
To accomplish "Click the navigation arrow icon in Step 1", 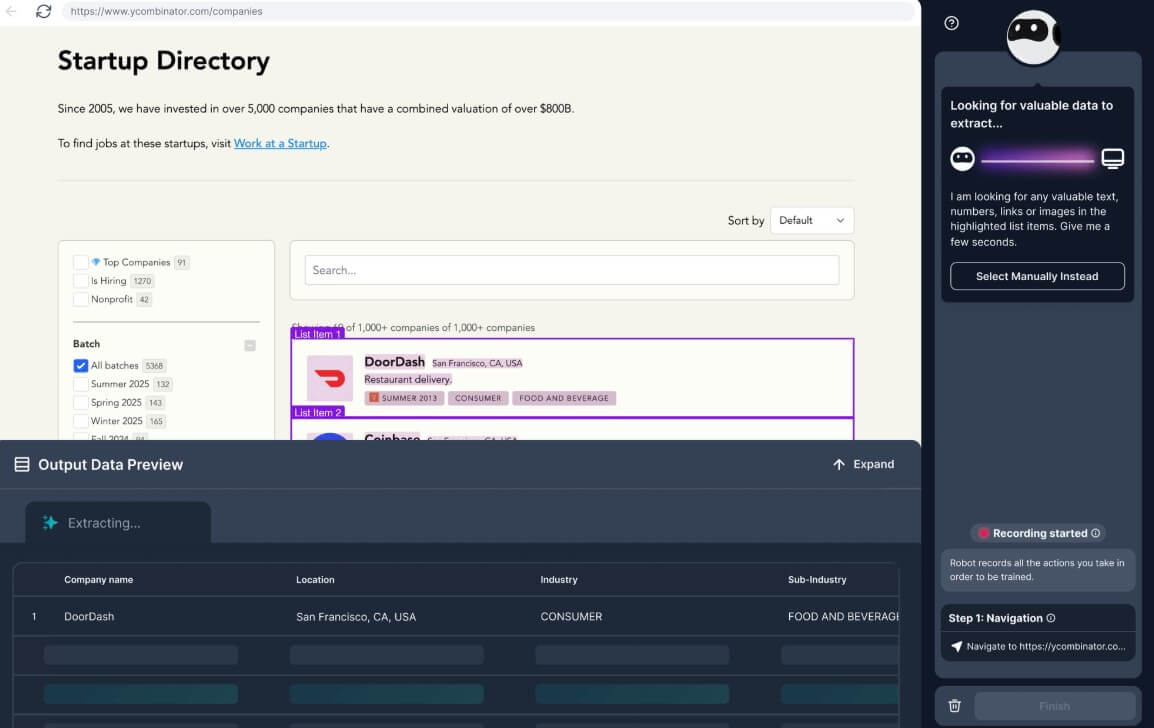I will pos(956,646).
